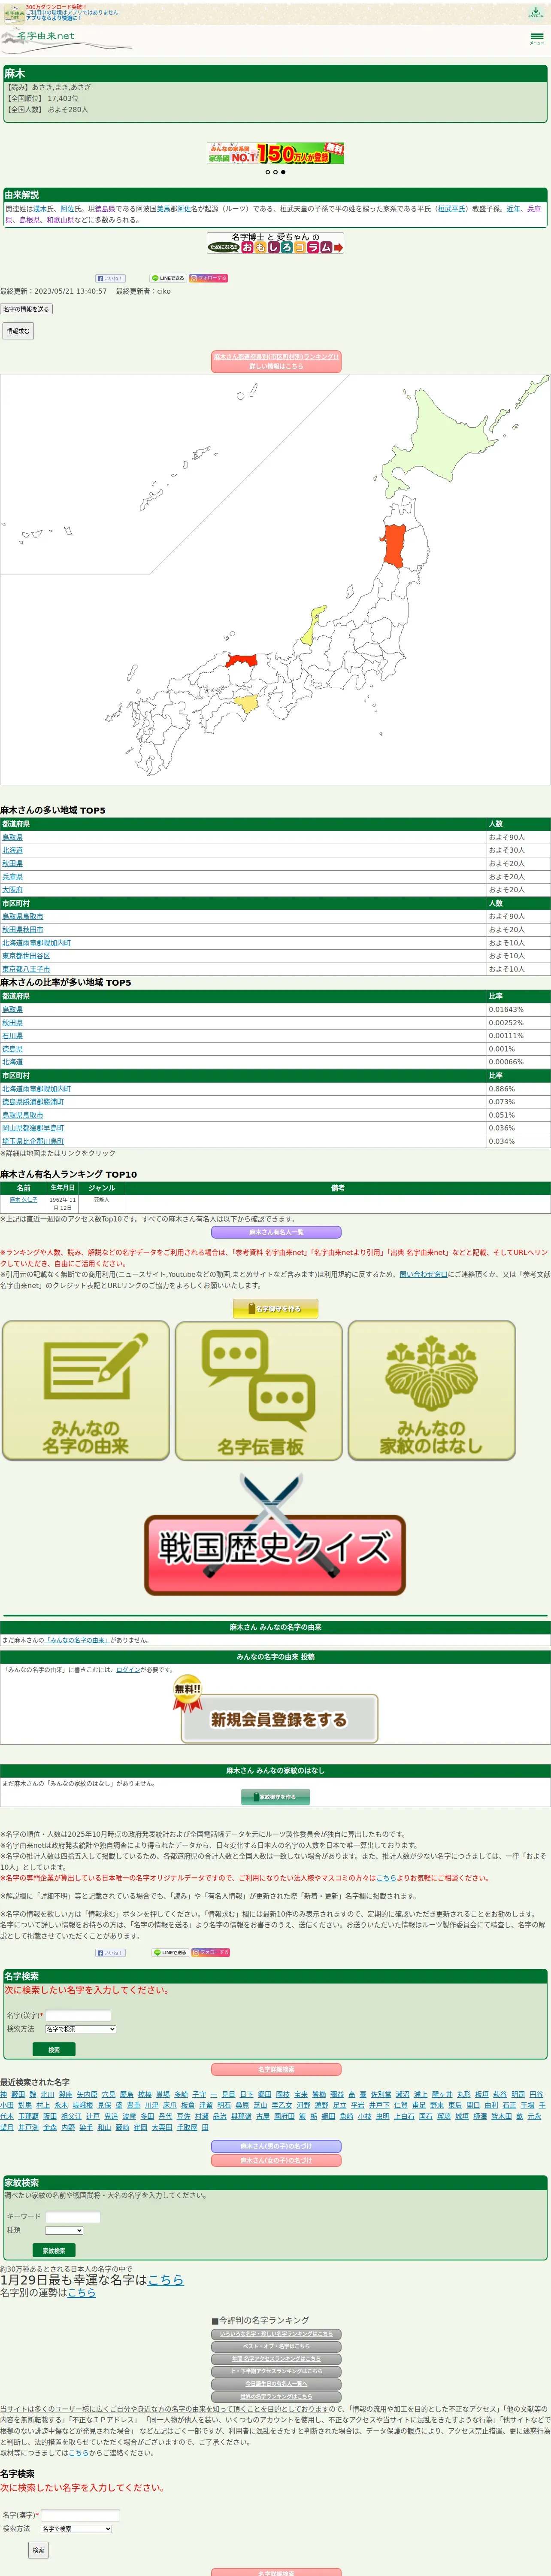Click 今日誕生日の有名人一覧へ button

pos(275,2384)
